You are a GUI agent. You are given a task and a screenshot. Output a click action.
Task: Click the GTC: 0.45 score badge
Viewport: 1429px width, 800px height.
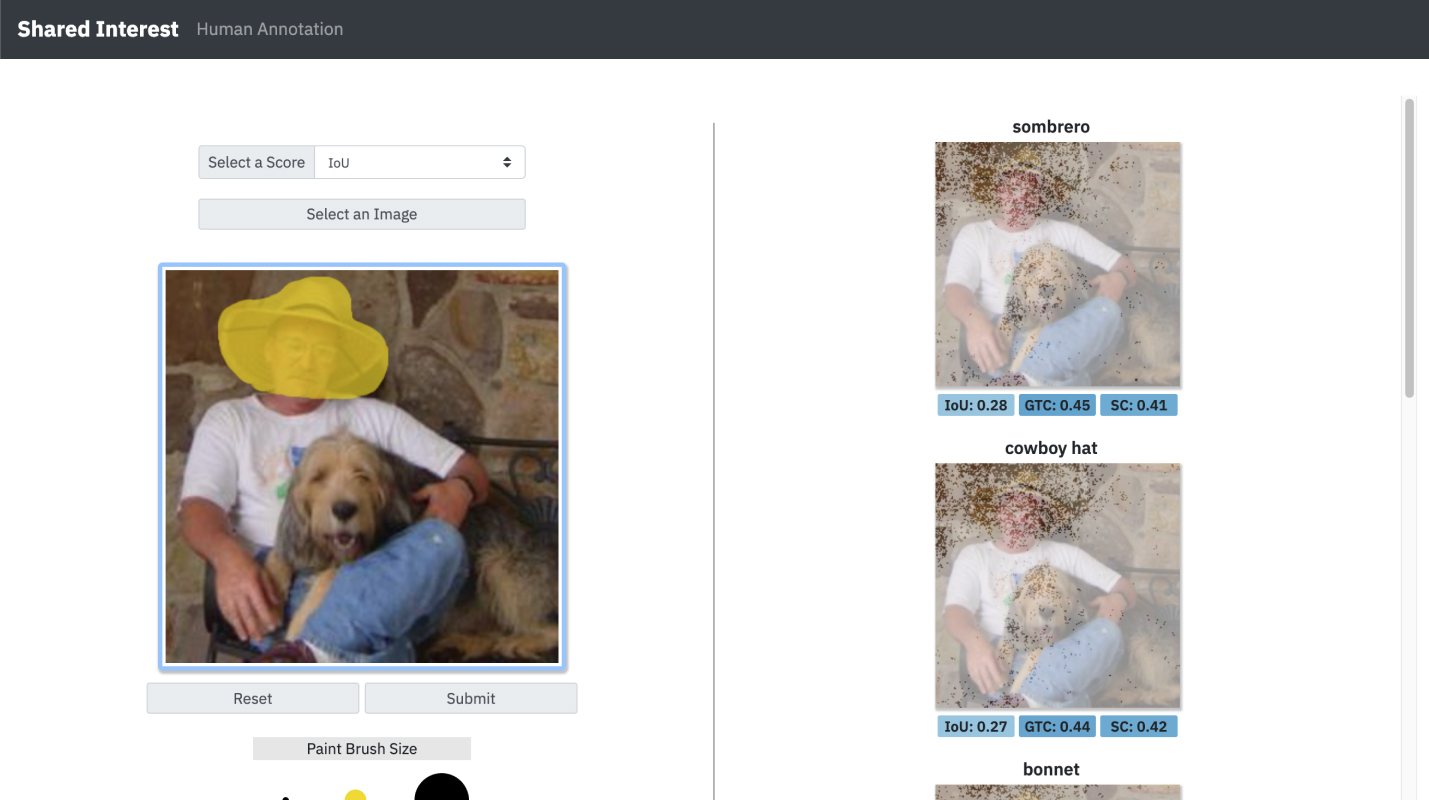1057,404
